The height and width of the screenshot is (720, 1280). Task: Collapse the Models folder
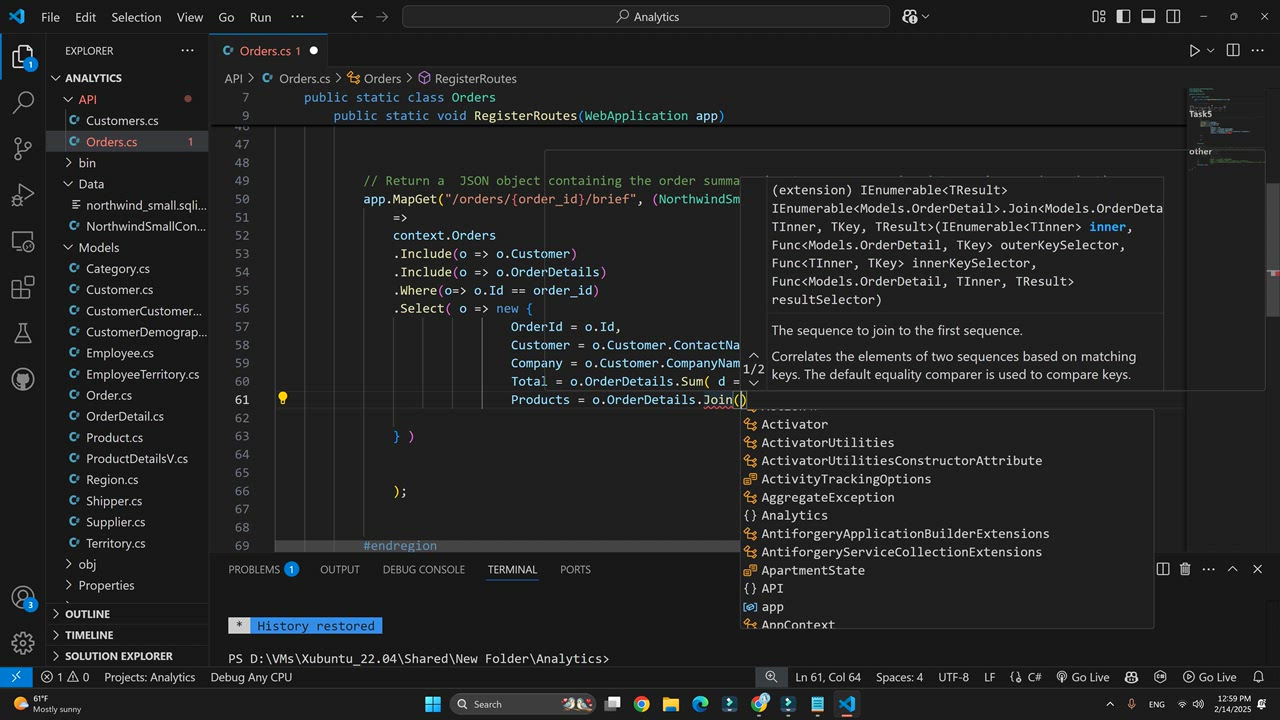coord(98,247)
